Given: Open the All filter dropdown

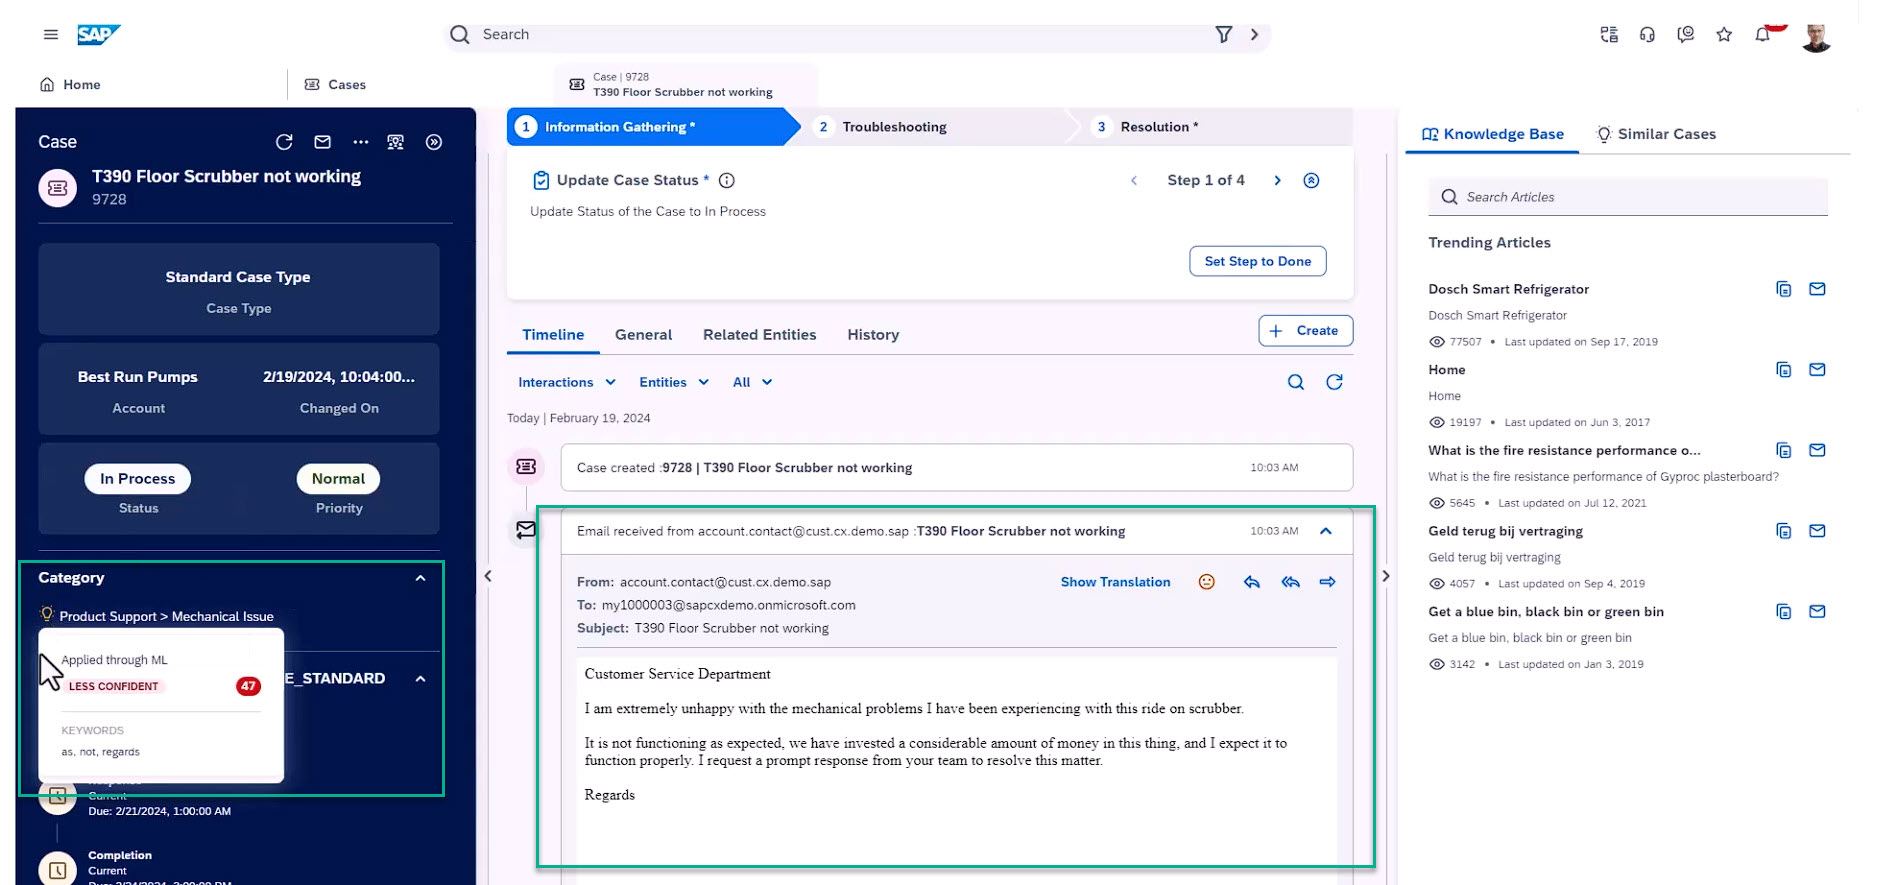Looking at the screenshot, I should pyautogui.click(x=752, y=382).
